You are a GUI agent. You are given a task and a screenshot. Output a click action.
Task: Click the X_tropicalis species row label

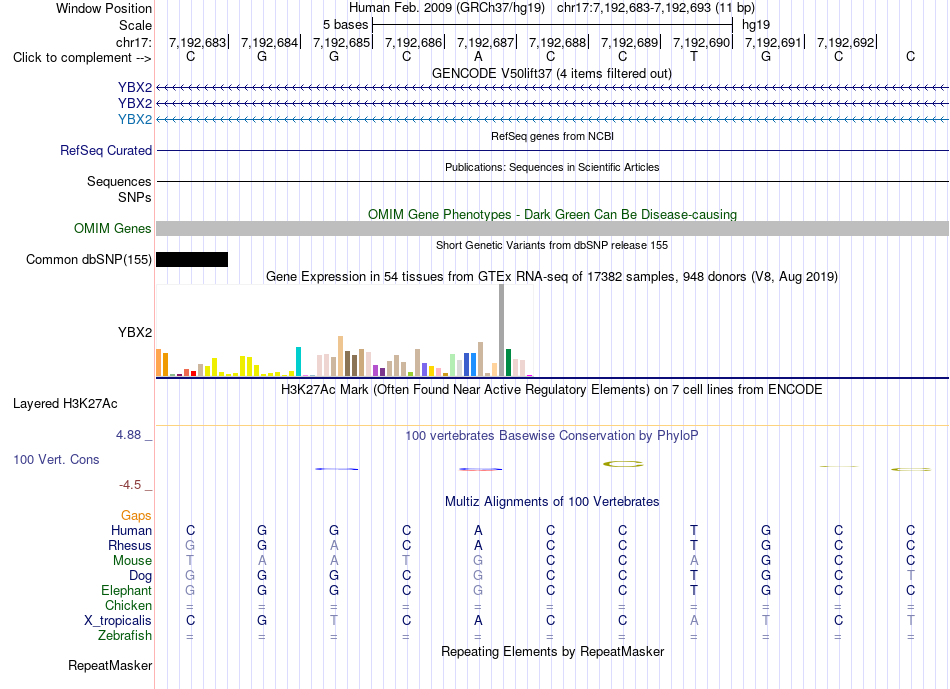[118, 621]
